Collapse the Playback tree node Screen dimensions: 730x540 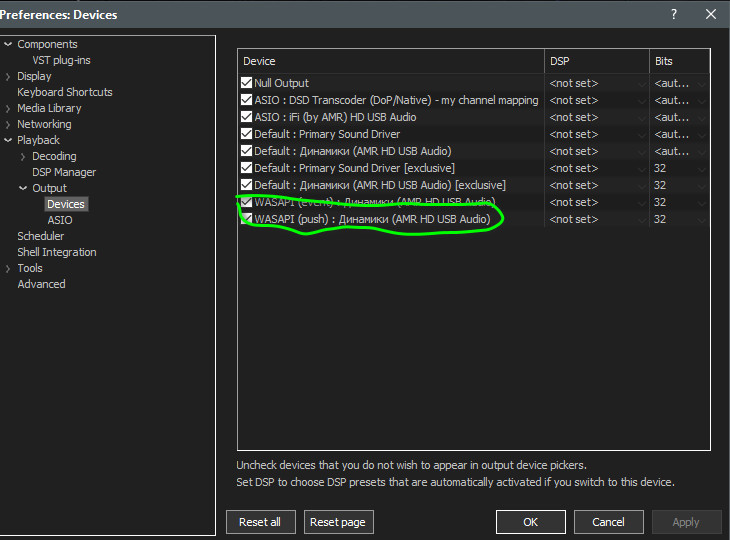[8, 140]
